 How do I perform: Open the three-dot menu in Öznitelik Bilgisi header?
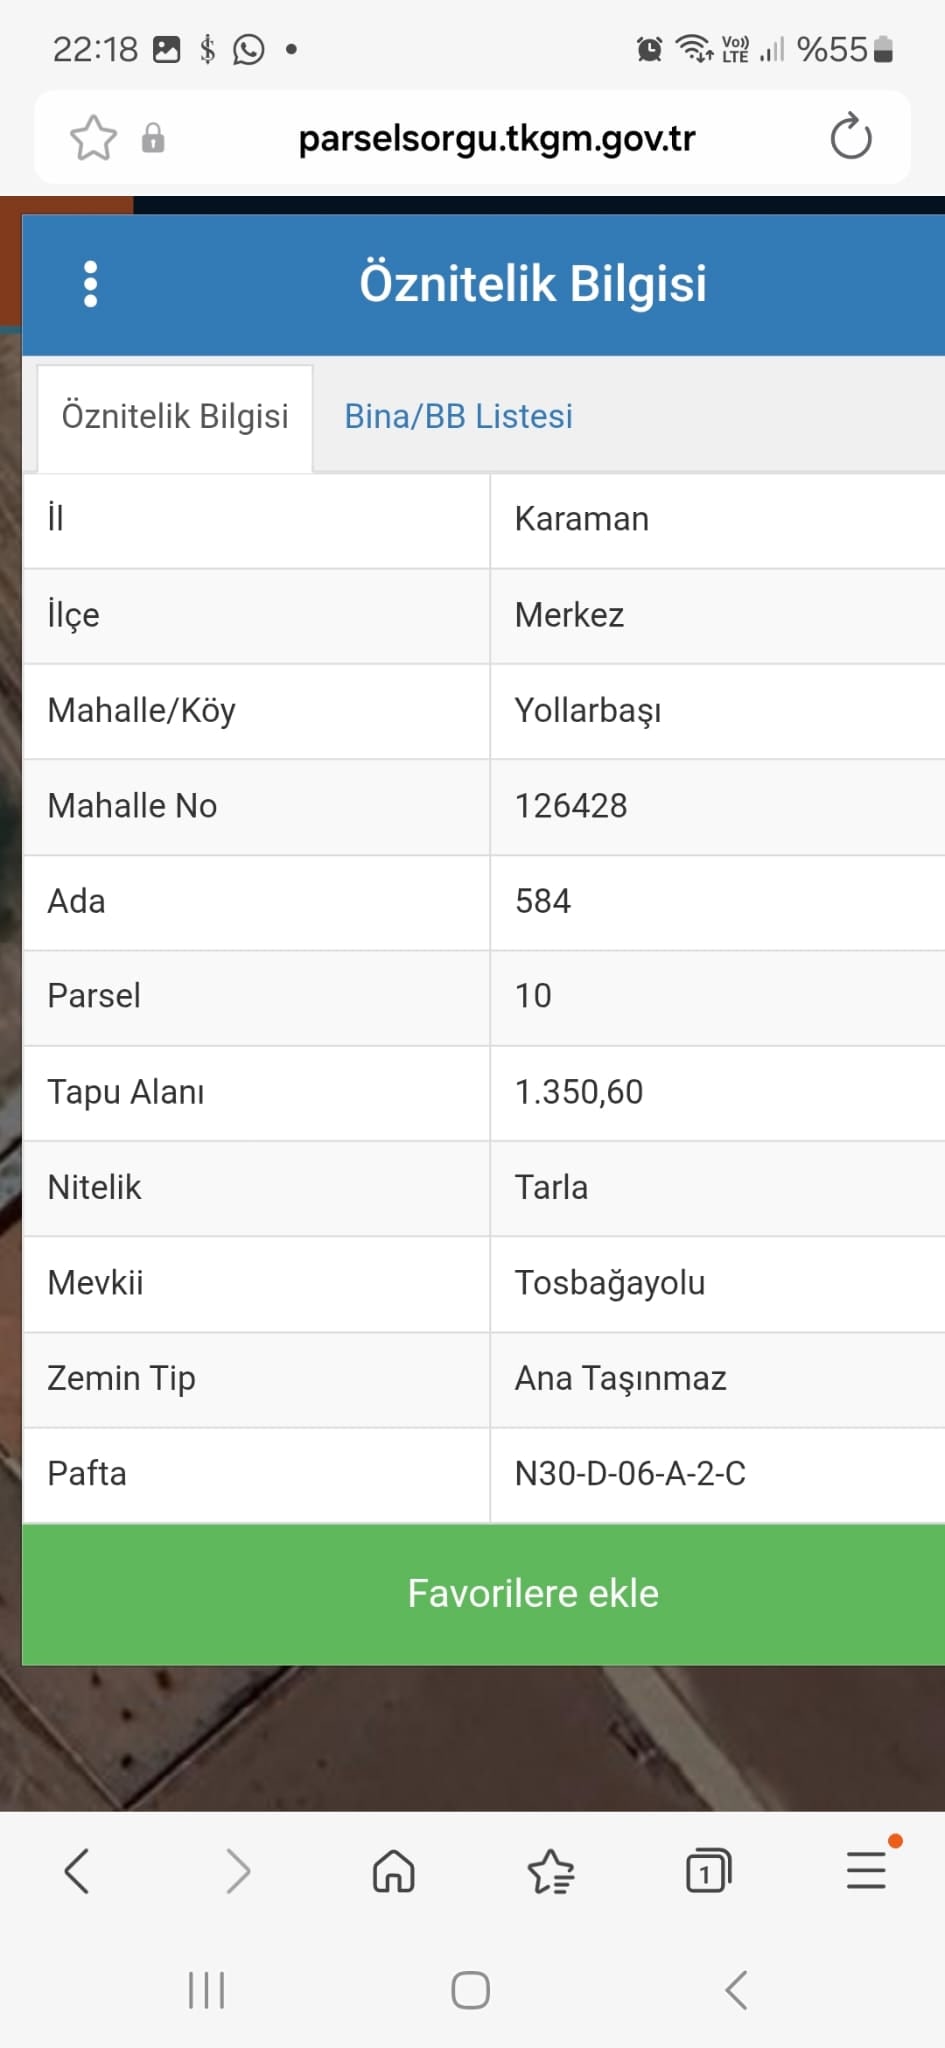coord(91,284)
